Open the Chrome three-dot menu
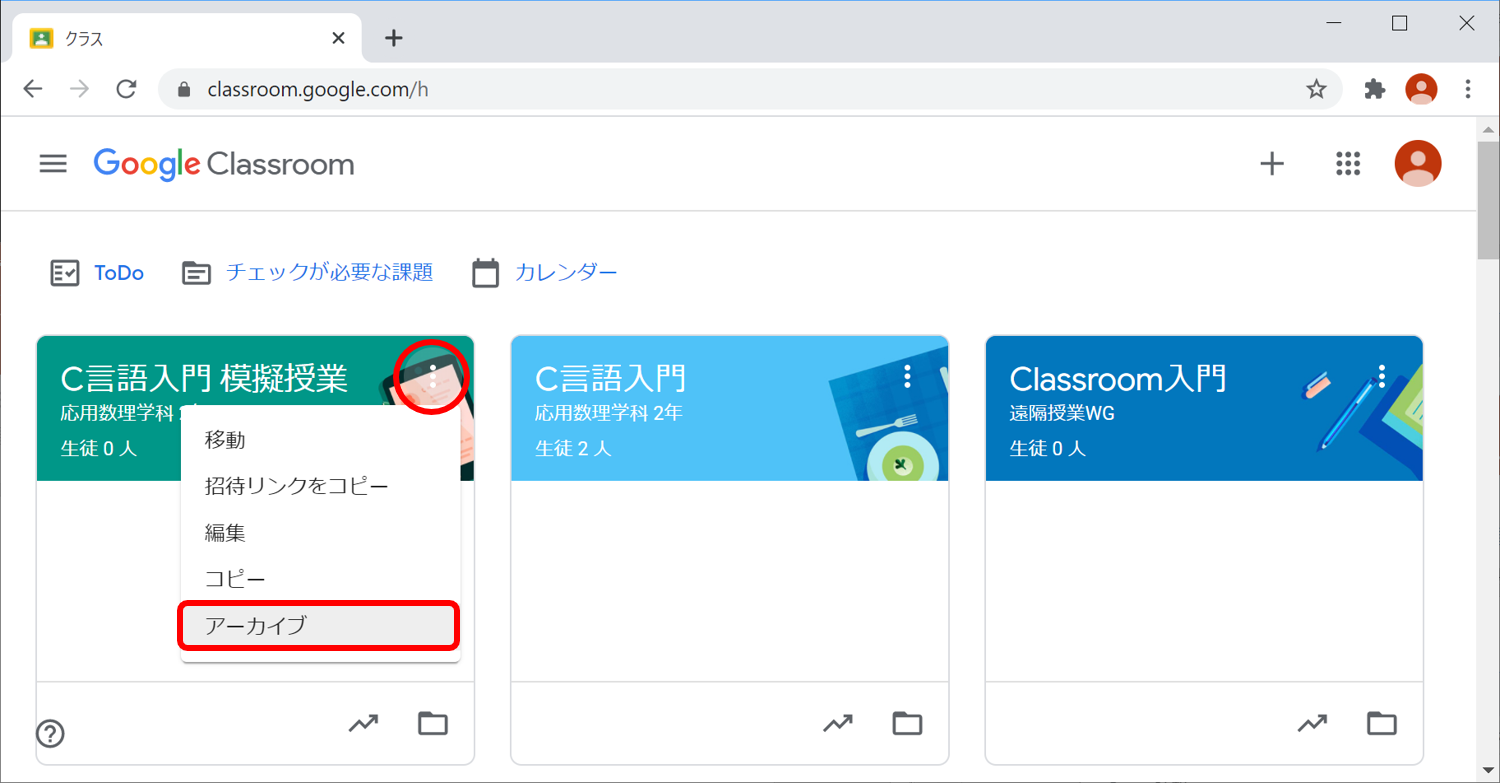1500x783 pixels. coord(1468,89)
